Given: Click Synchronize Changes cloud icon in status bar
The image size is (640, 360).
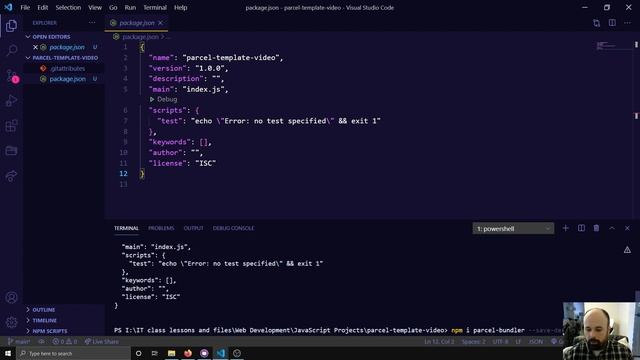Looking at the screenshot, I should coord(41,342).
